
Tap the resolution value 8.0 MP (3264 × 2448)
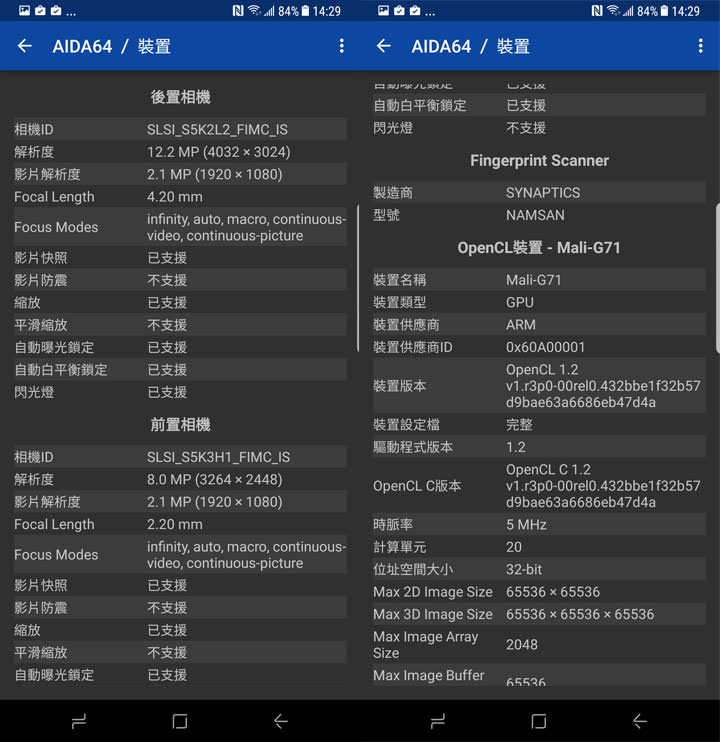[214, 479]
